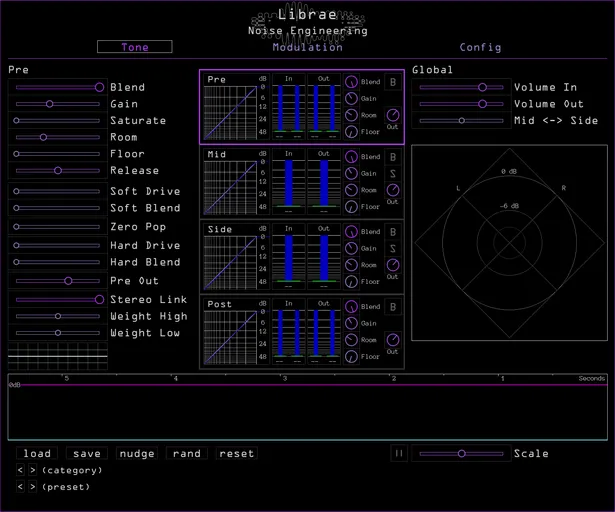Adjust the Saturate slider
615x512 pixels.
58,120
